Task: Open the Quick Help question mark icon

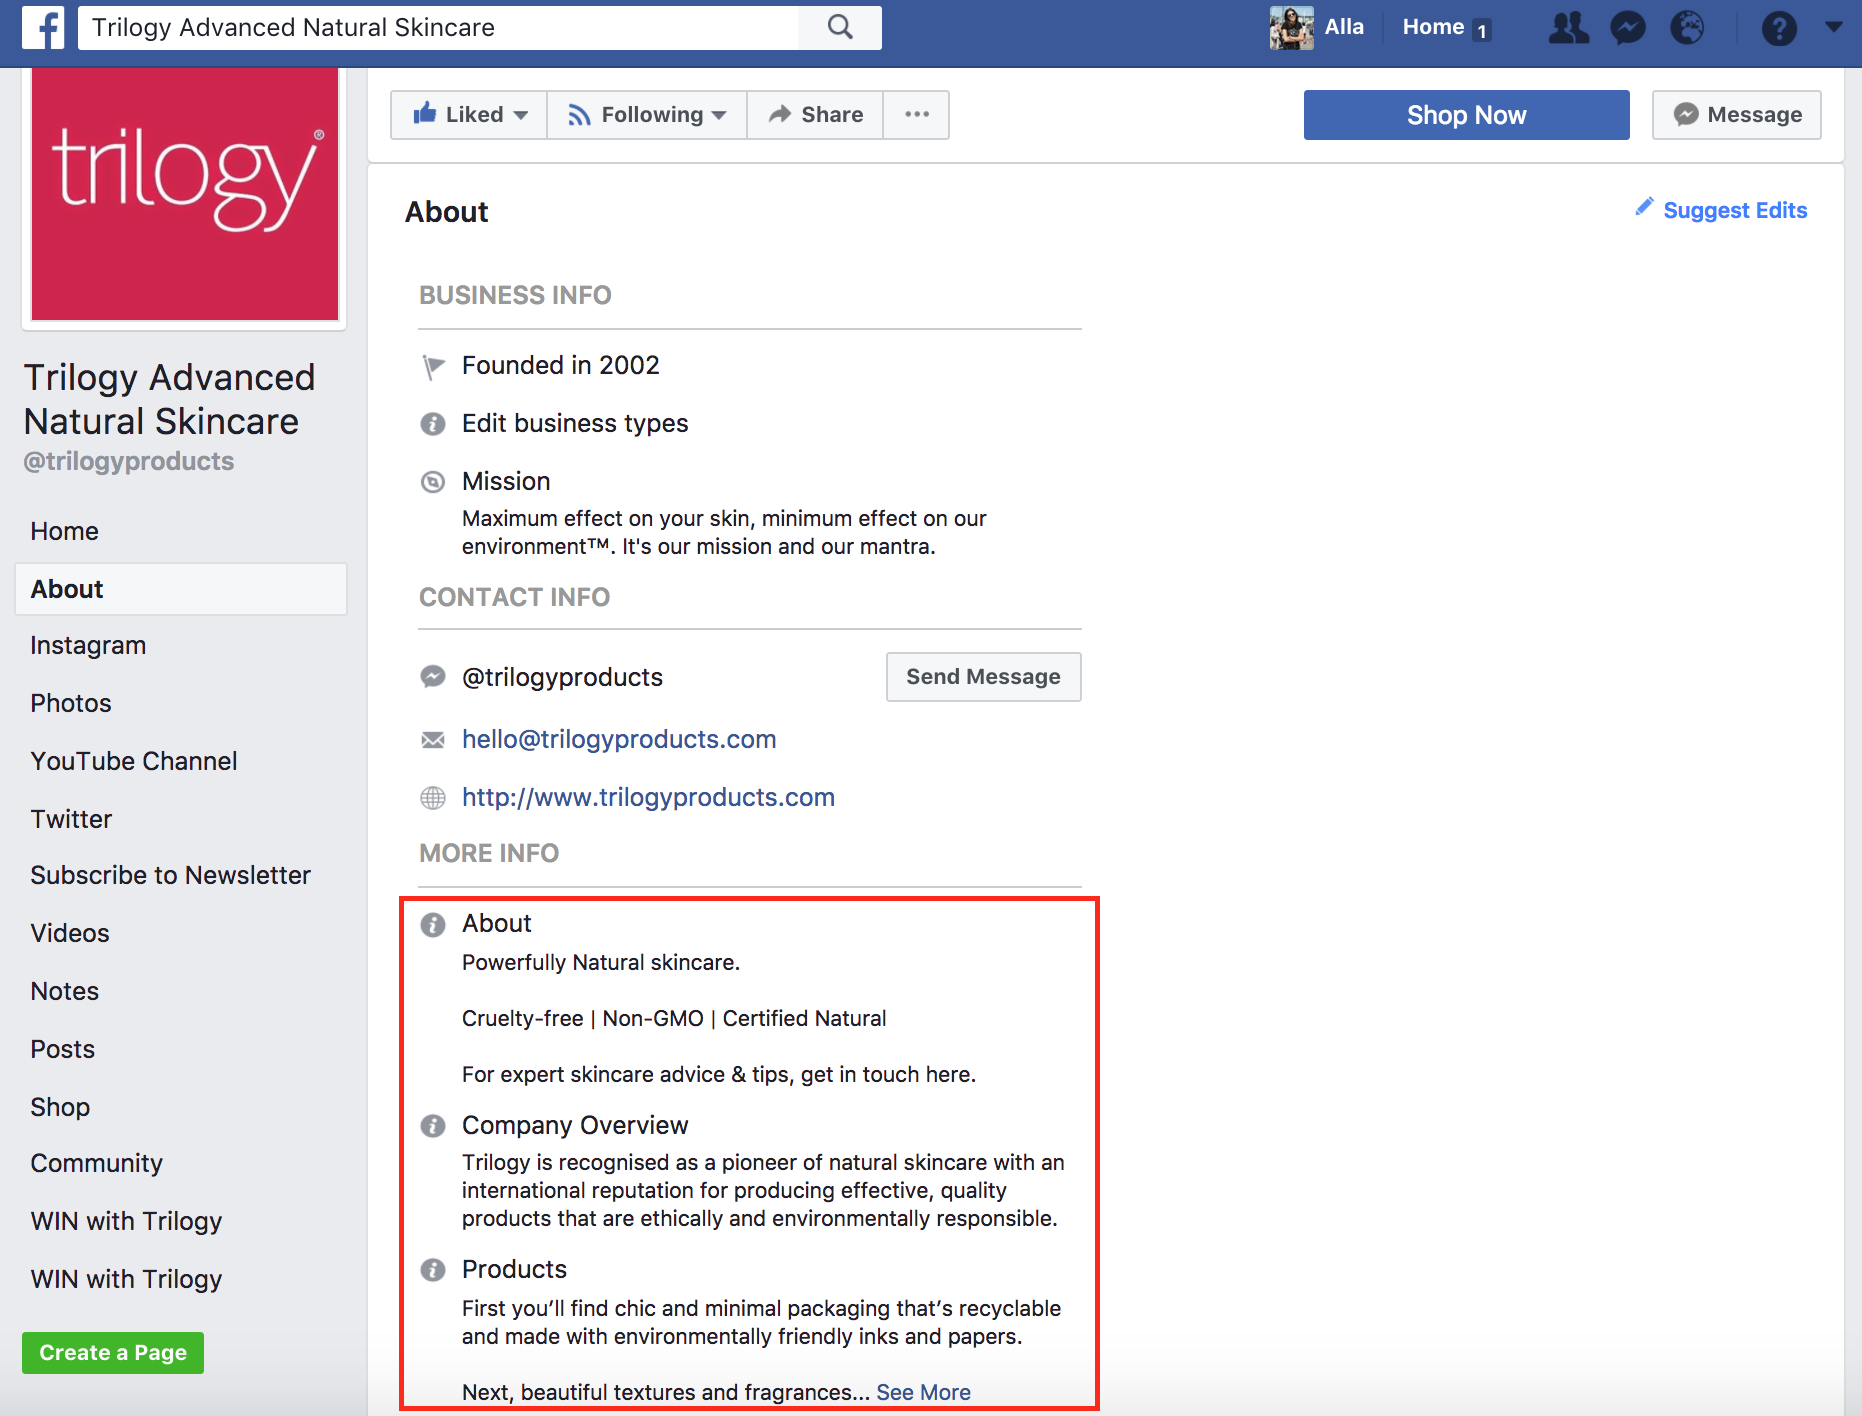Action: tap(1779, 27)
